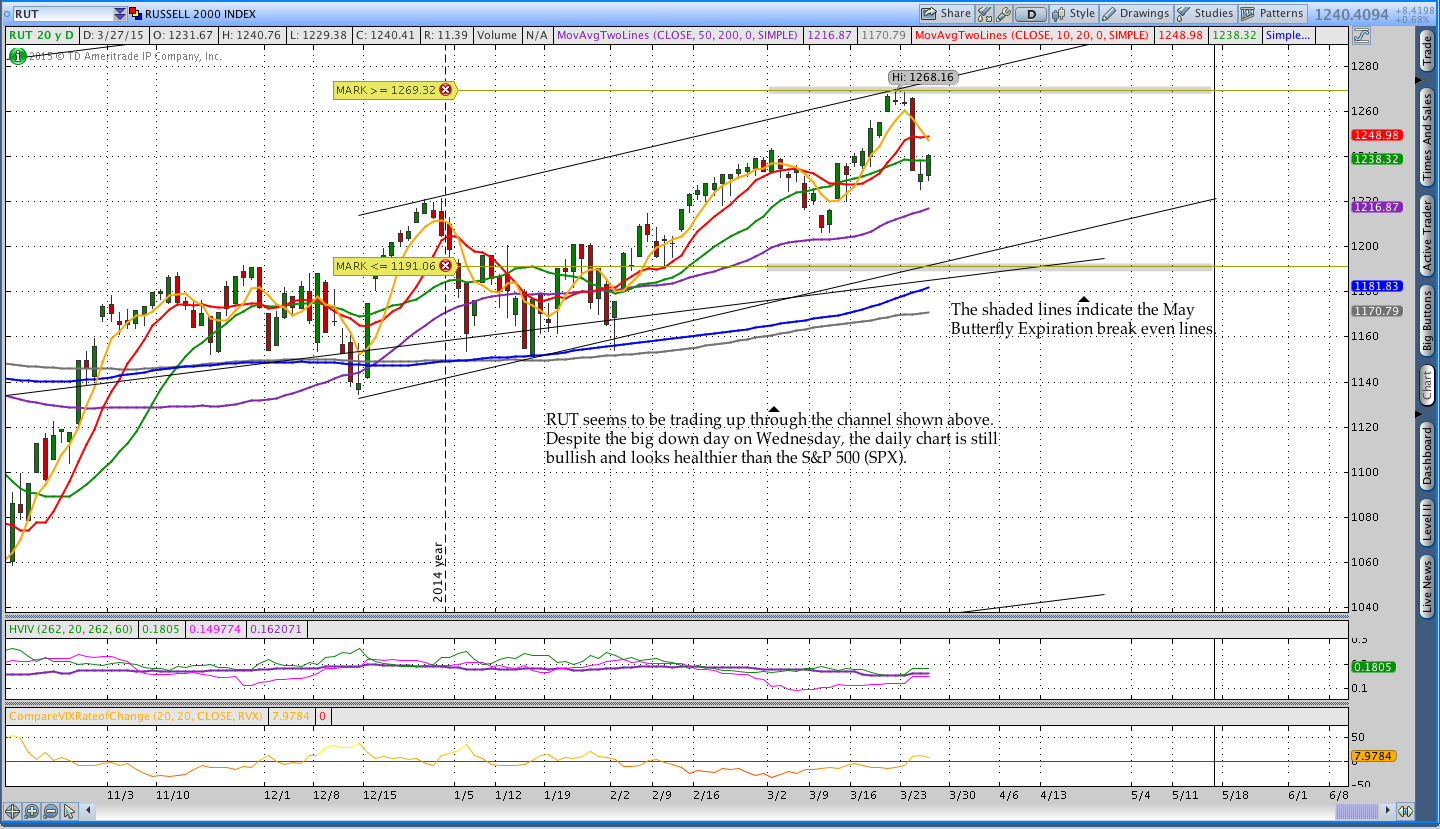This screenshot has height=829, width=1440.
Task: Click the RUT 20 y D chart label
Action: [41, 35]
